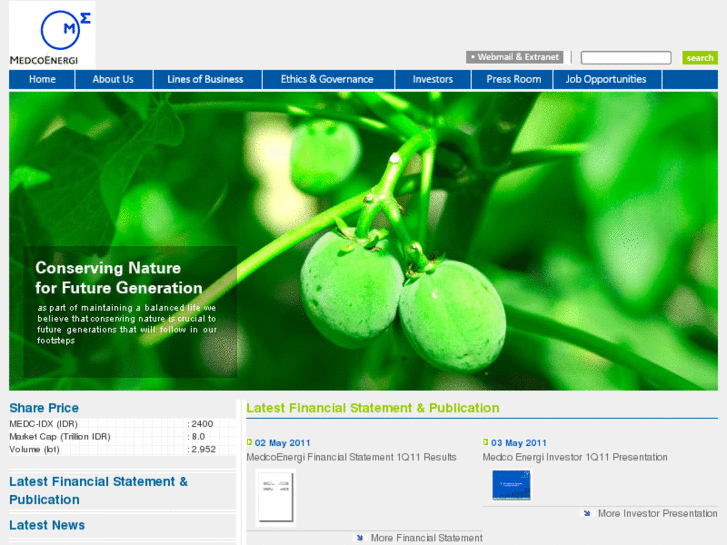This screenshot has width=727, height=545.
Task: Click bullet icon before 02 May 2011
Action: point(249,442)
